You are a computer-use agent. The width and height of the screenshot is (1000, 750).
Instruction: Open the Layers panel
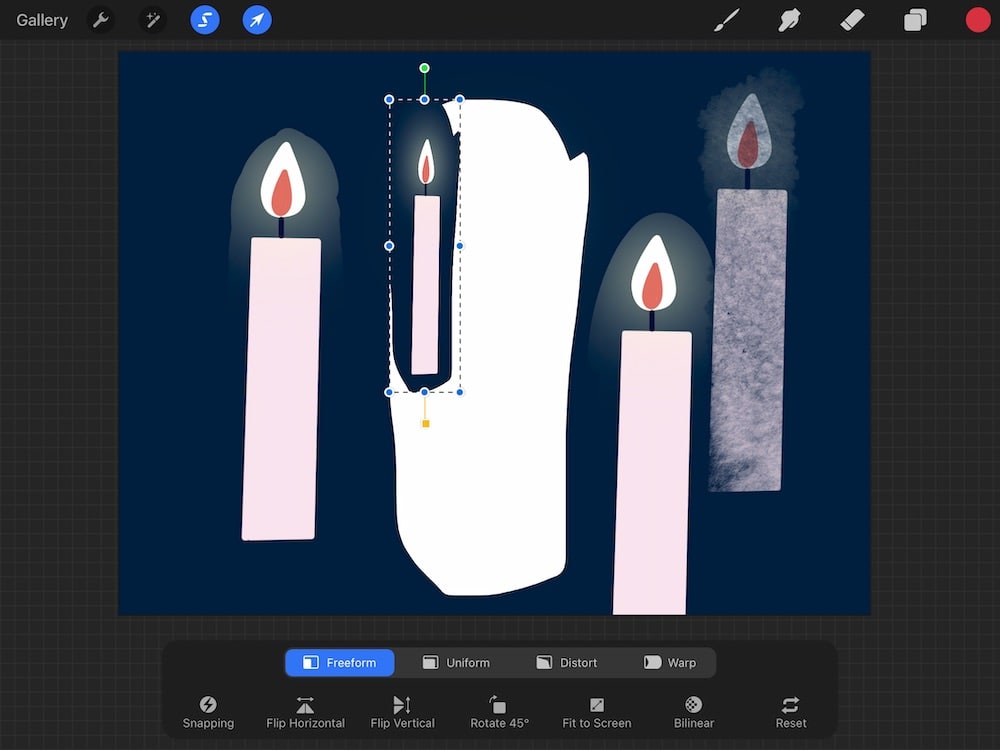pos(914,19)
